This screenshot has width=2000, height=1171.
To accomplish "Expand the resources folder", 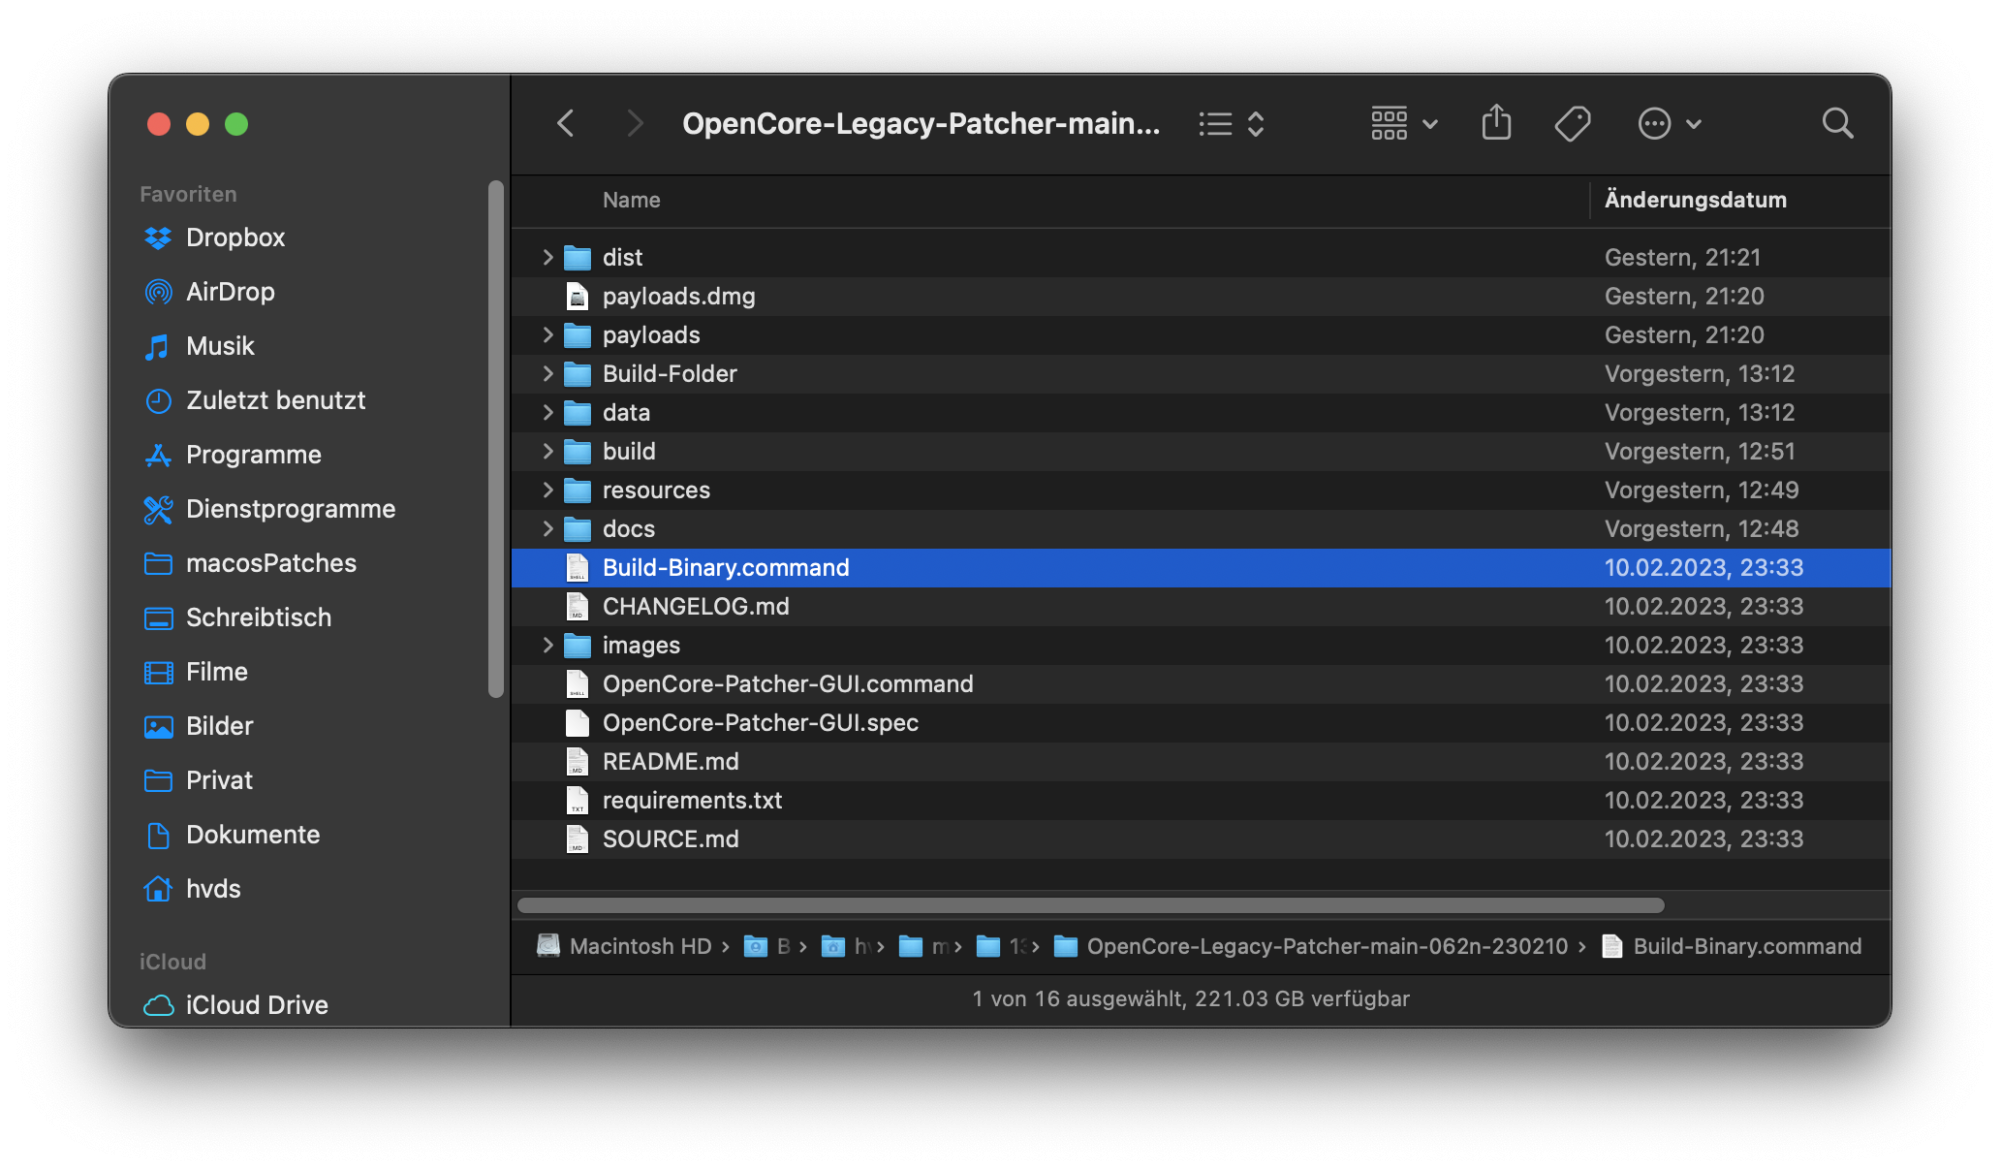I will pos(547,490).
